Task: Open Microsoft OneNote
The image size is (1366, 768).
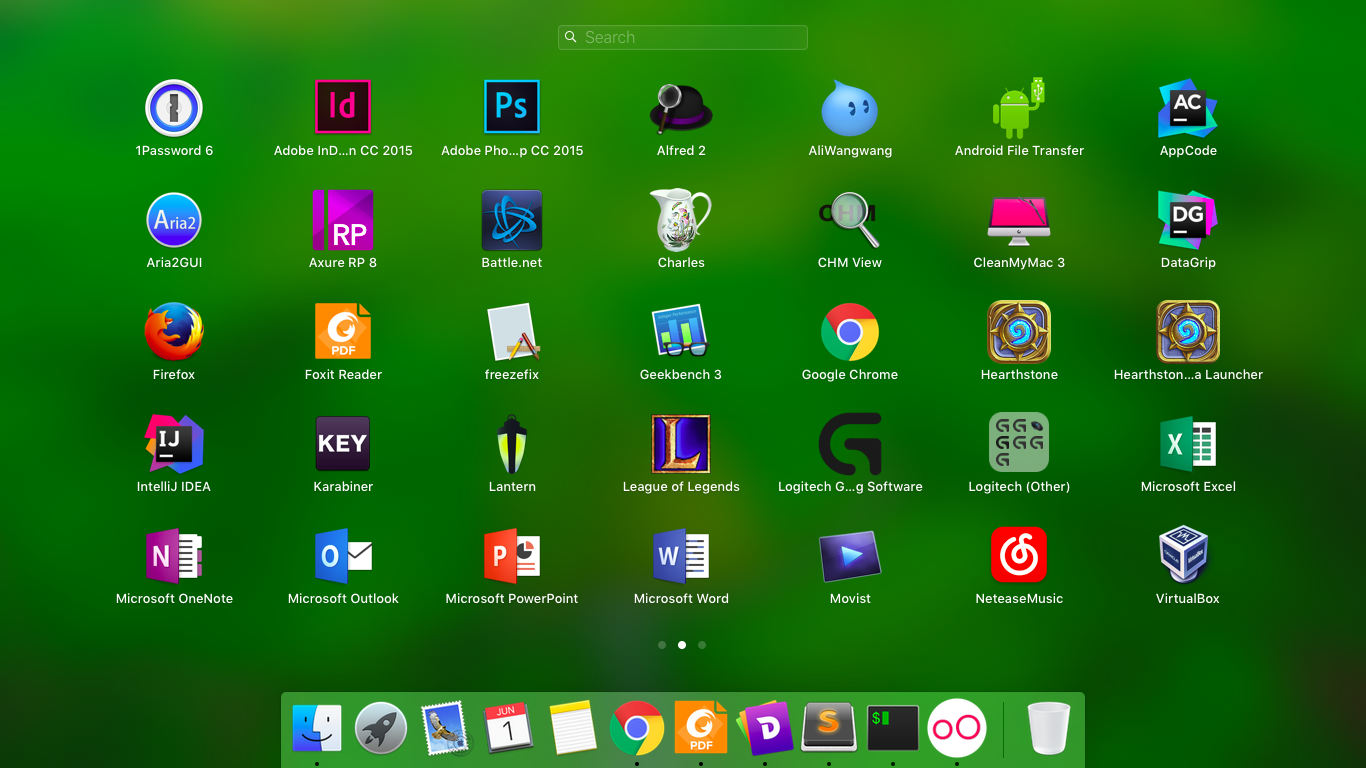Action: 174,556
